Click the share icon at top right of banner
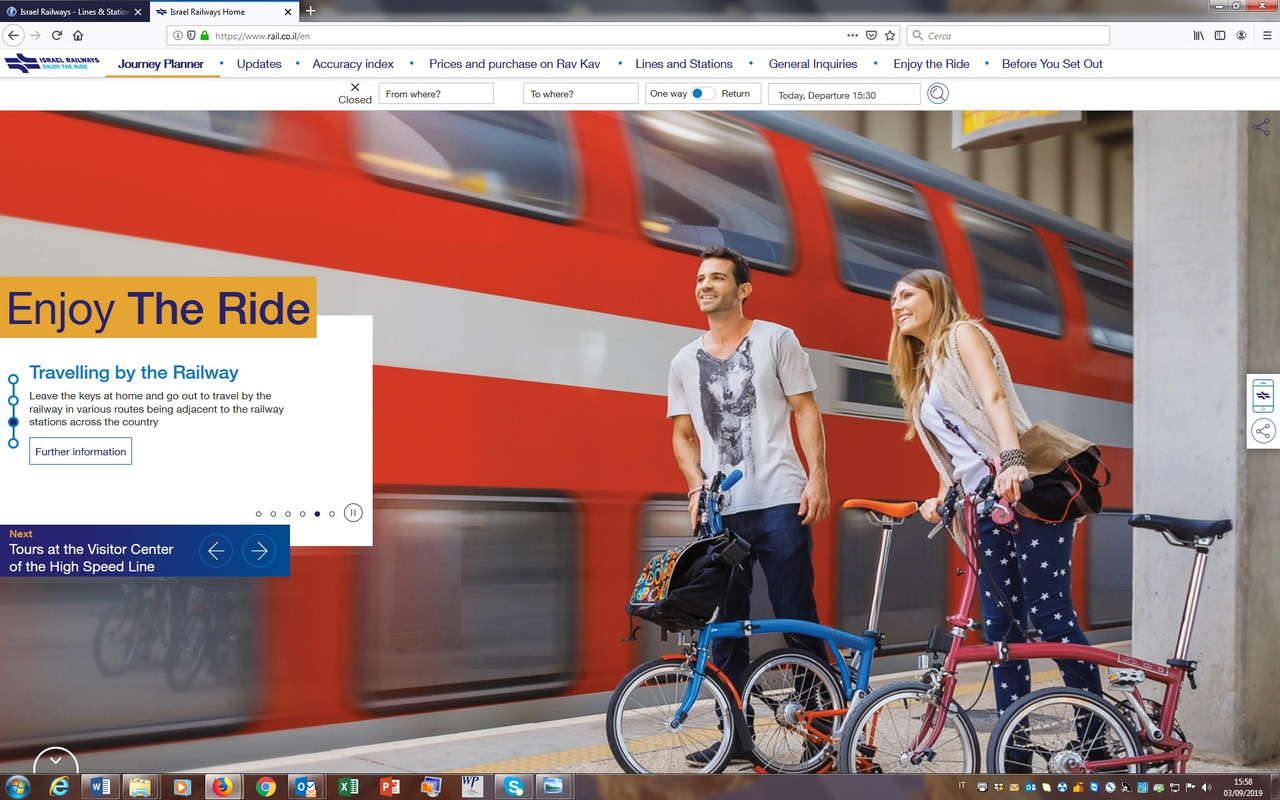 tap(1262, 127)
